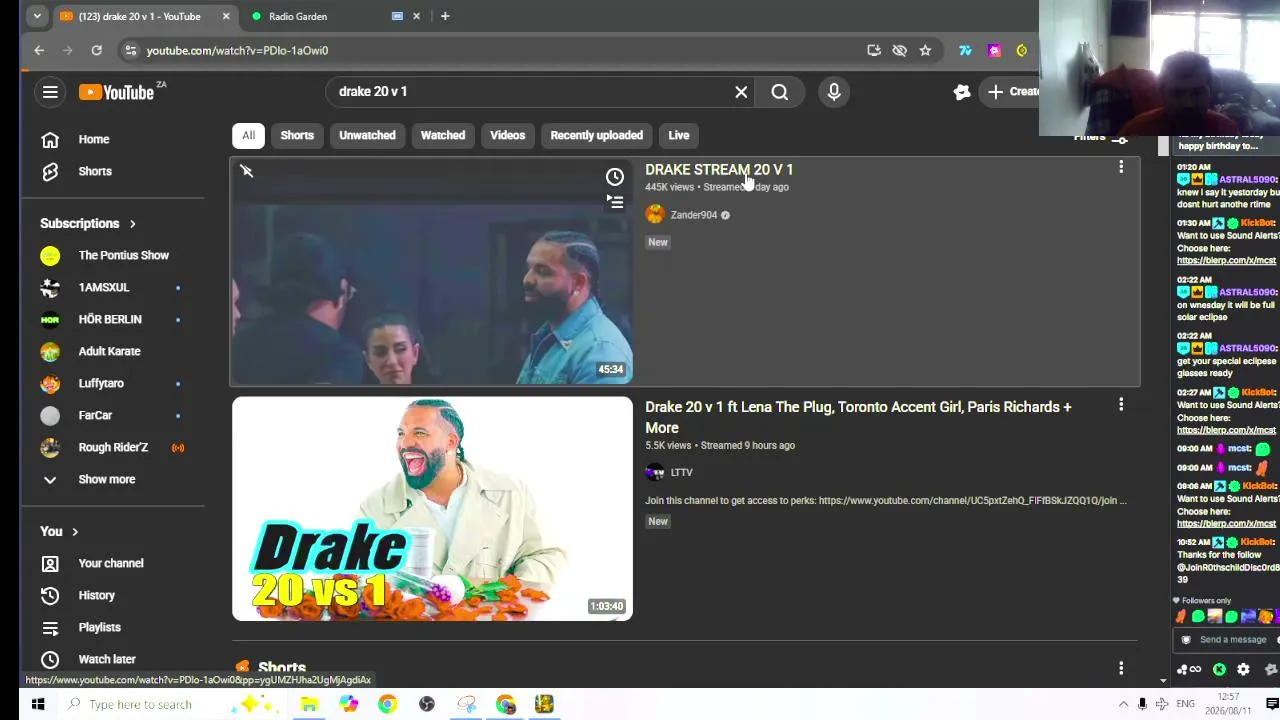Viewport: 1280px width, 720px height.
Task: Select the Videos filter chip
Action: pos(507,135)
